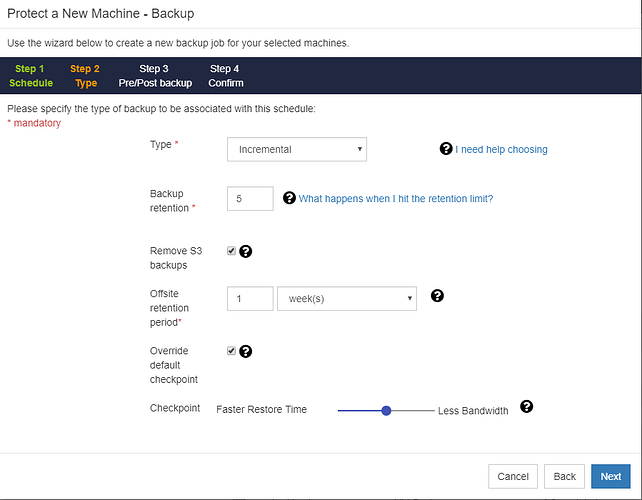Click help icon at end of Checkpoint slider

point(528,407)
